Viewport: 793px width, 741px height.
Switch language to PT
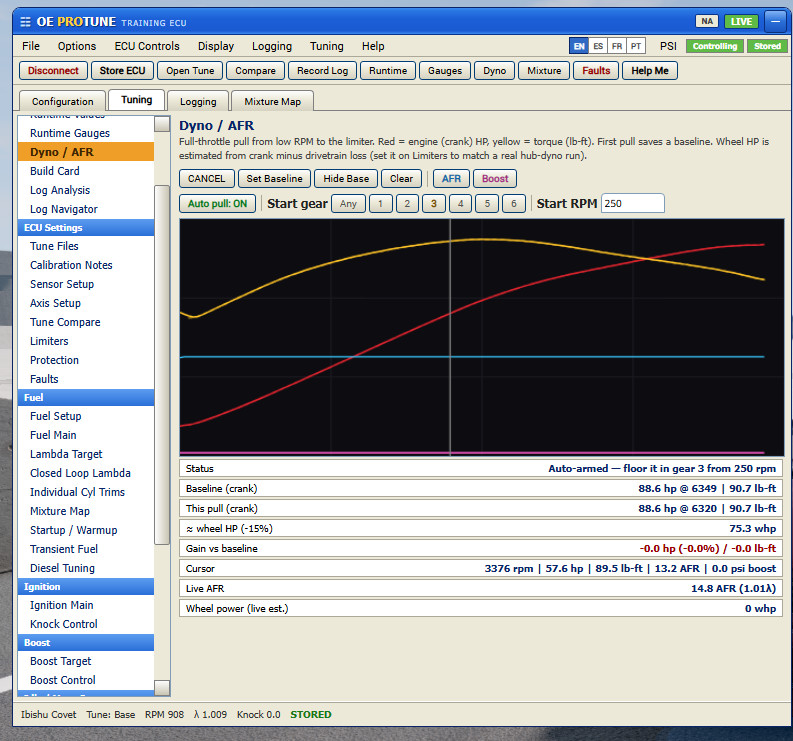636,46
